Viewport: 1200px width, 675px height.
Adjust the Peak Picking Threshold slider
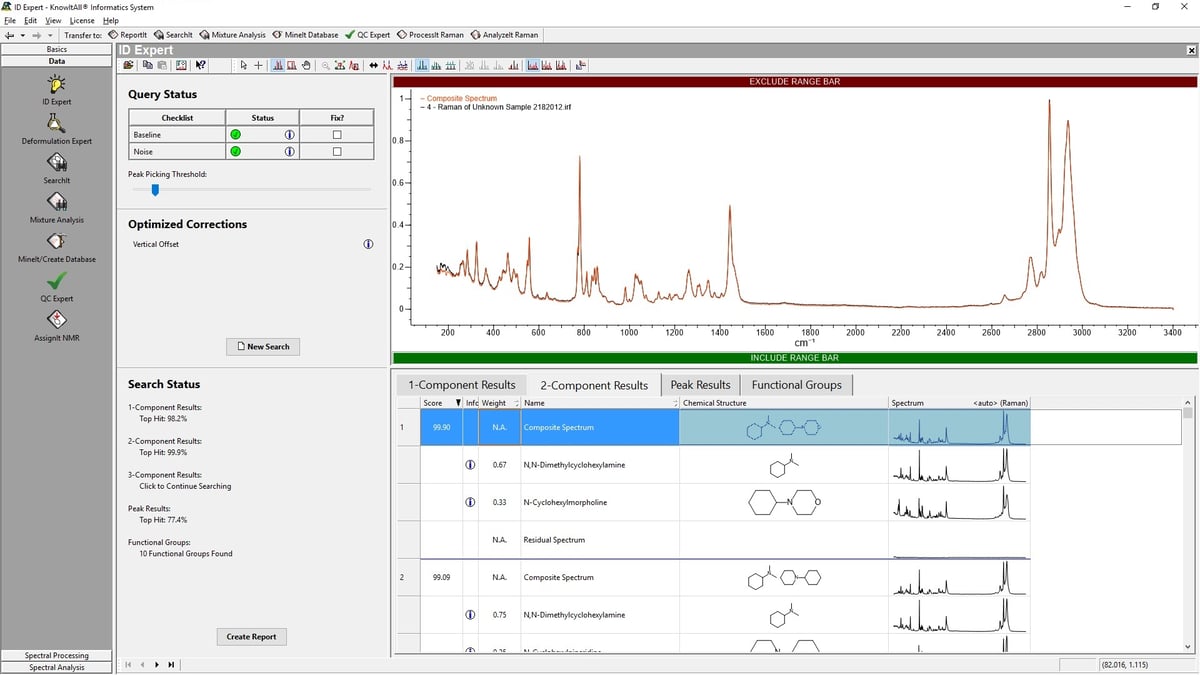click(x=154, y=190)
